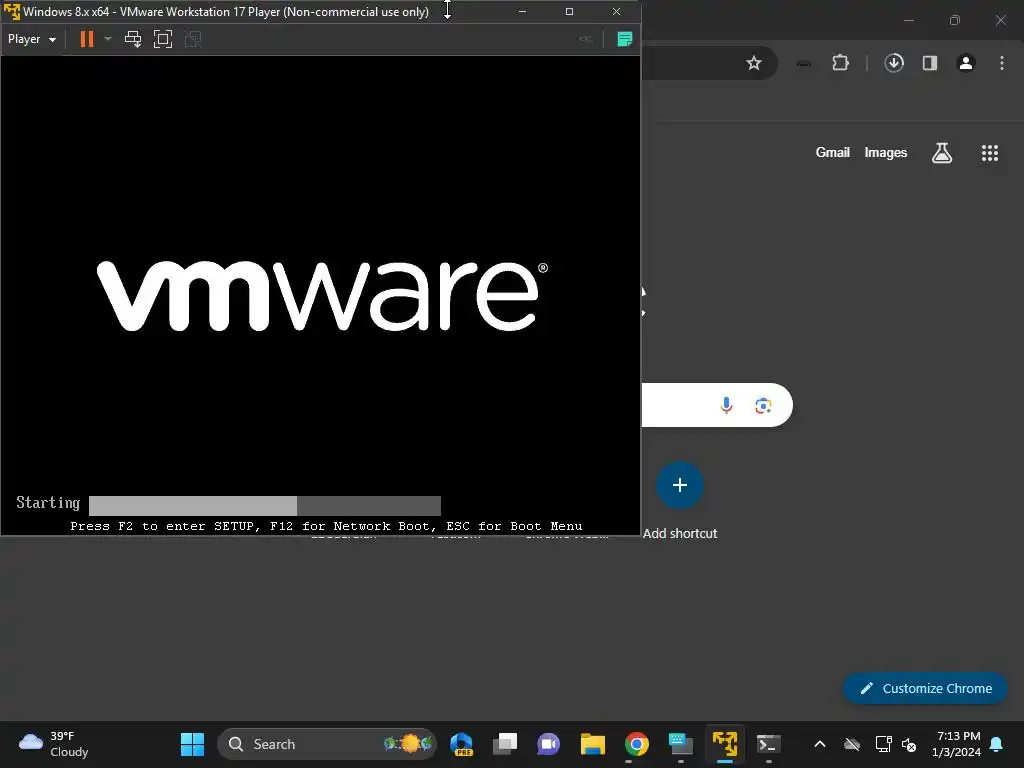
Task: Click the VMware Player taskbar icon
Action: (x=725, y=744)
